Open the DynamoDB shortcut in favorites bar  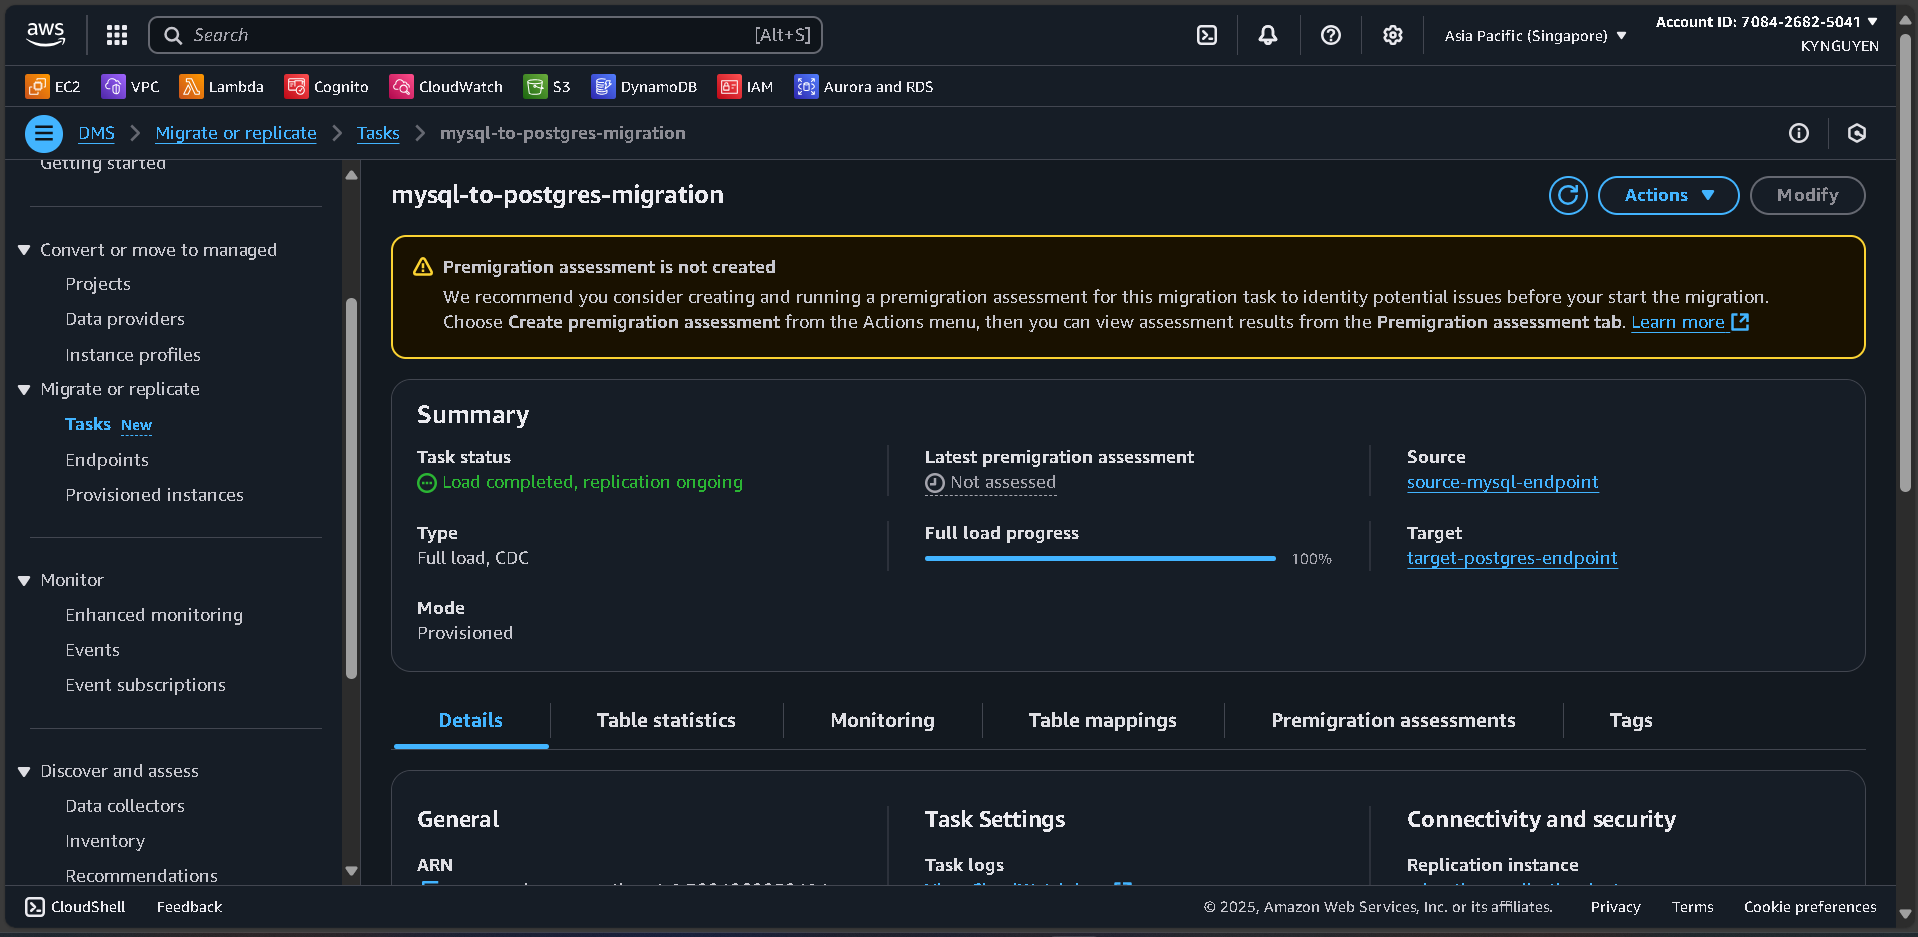pyautogui.click(x=644, y=87)
